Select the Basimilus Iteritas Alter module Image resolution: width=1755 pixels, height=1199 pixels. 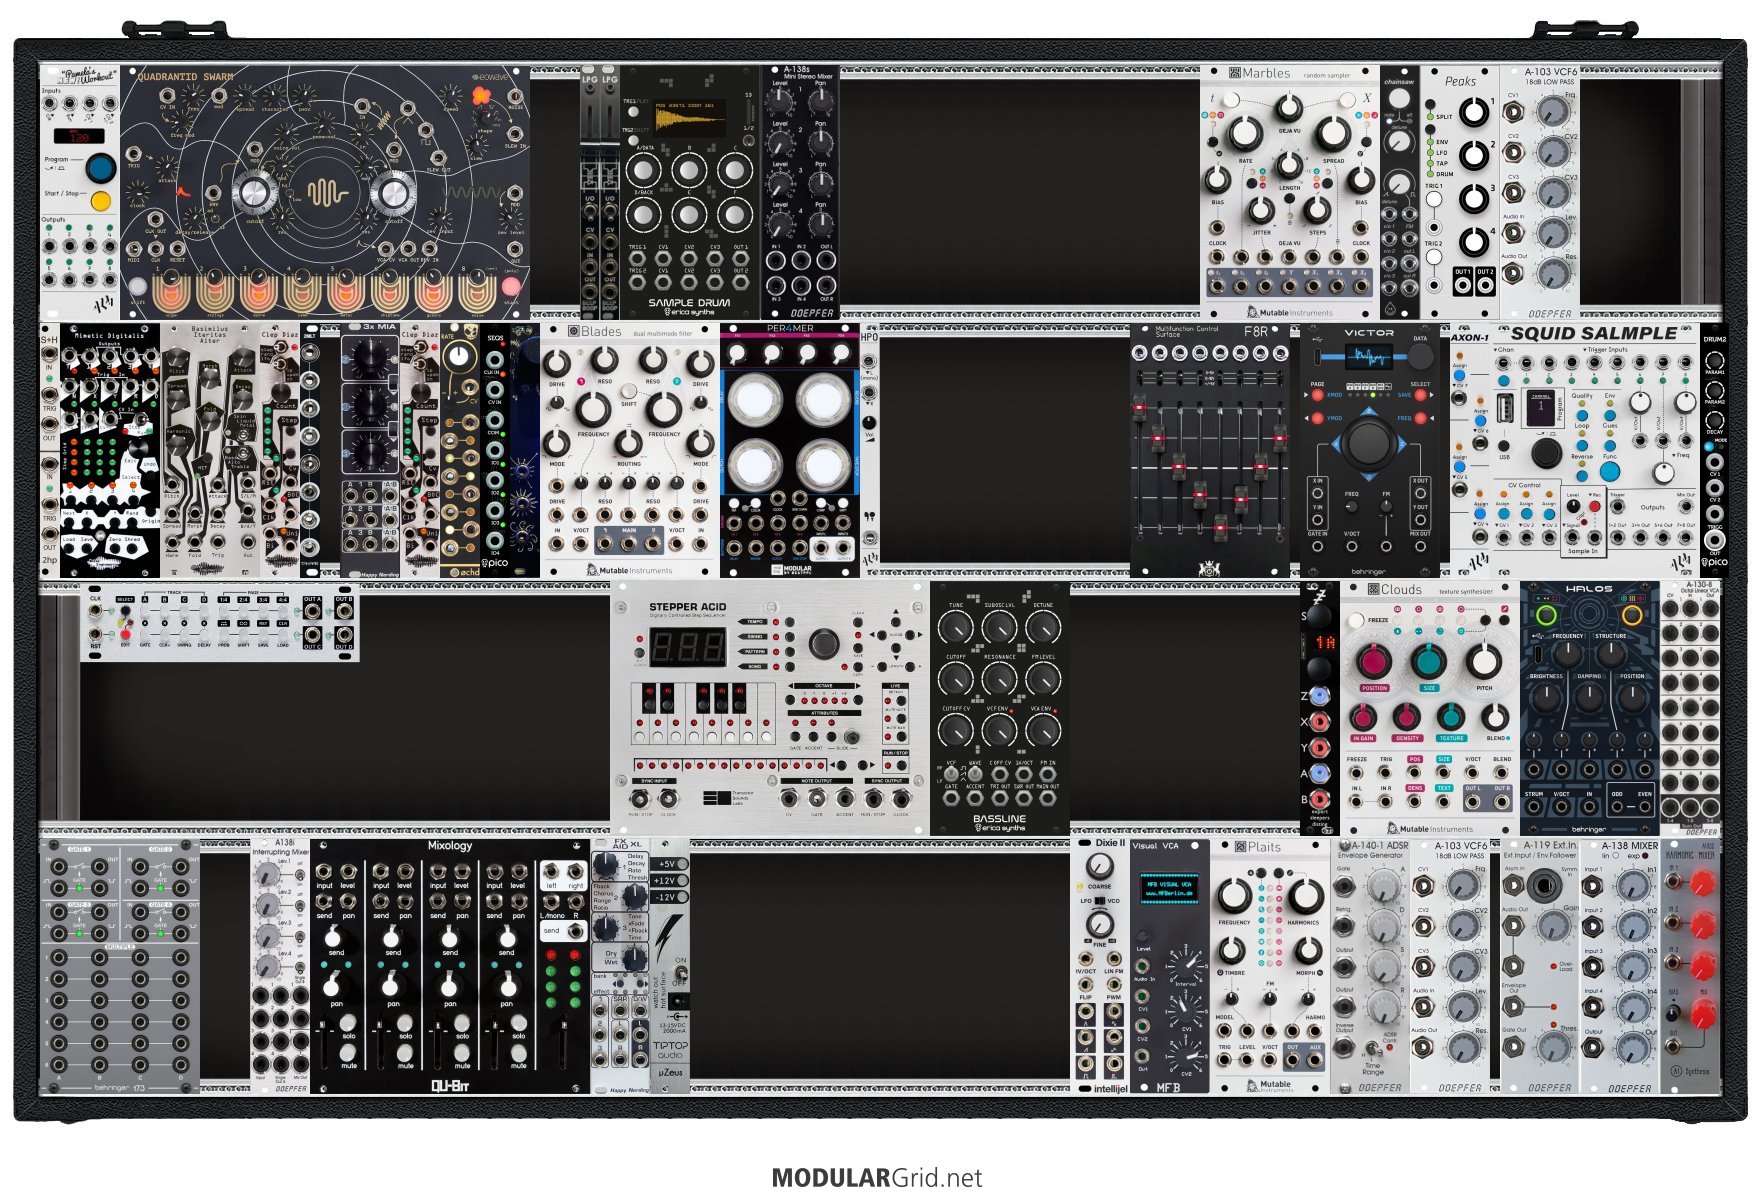tap(211, 450)
